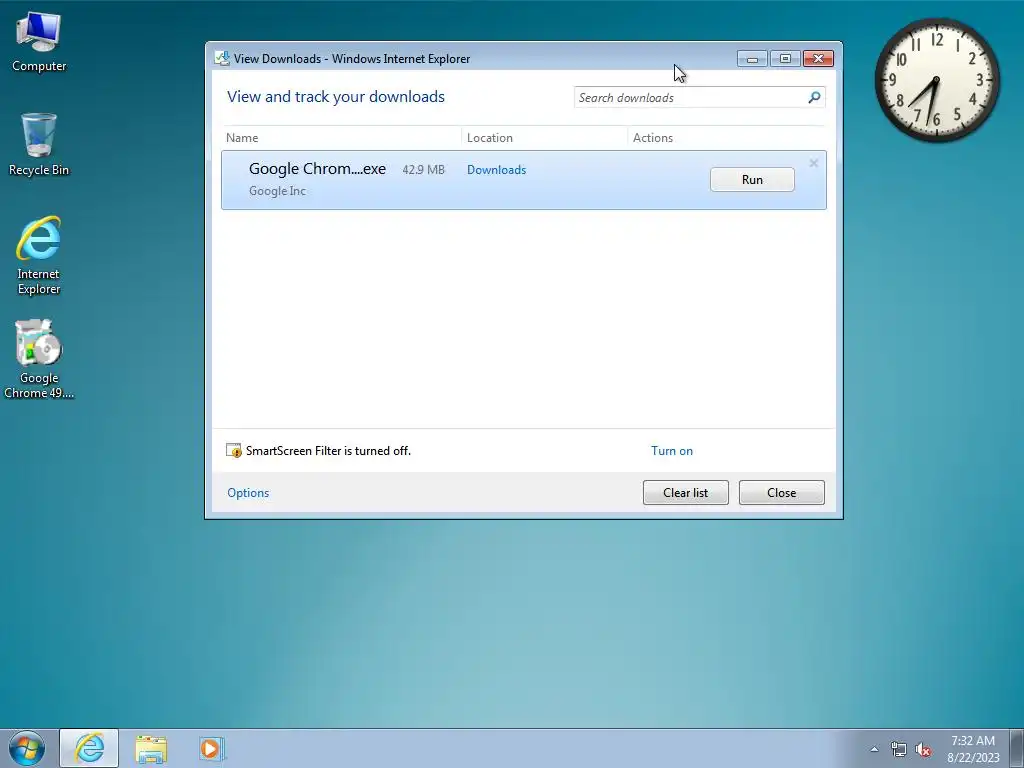The image size is (1024, 768).
Task: Click the network status tray icon
Action: [899, 749]
